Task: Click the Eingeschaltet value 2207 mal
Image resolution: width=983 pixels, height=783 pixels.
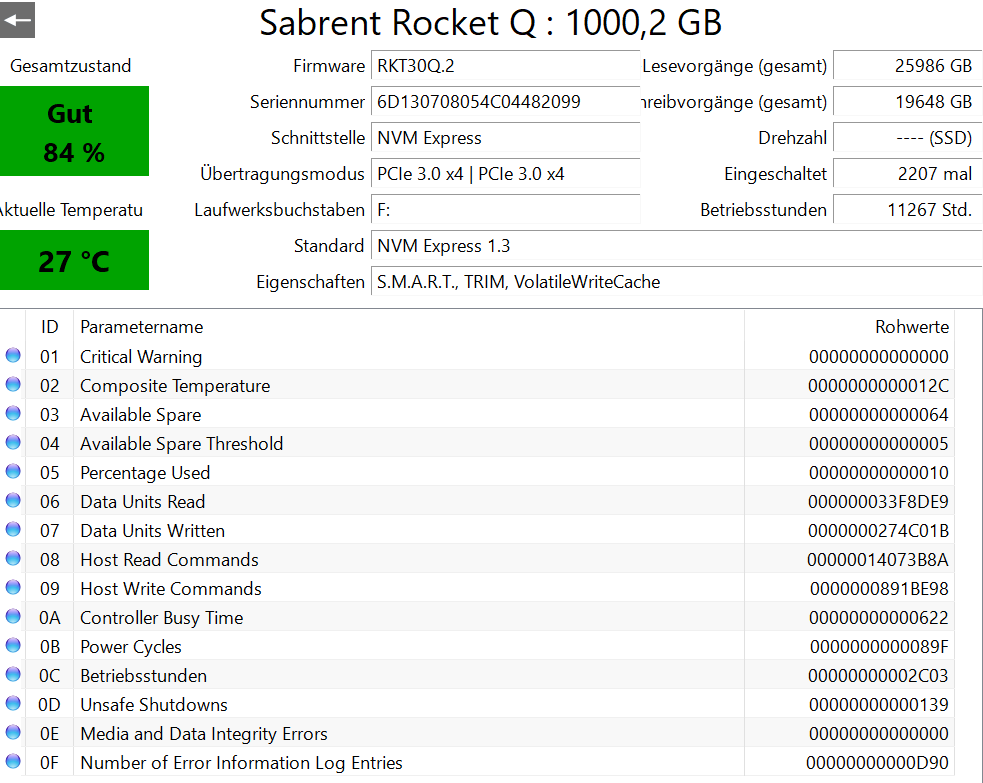Action: coord(907,174)
